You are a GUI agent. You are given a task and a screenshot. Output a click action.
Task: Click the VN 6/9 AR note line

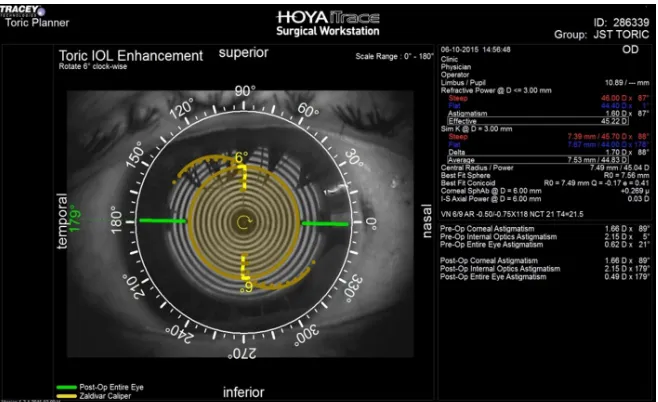[x=512, y=214]
